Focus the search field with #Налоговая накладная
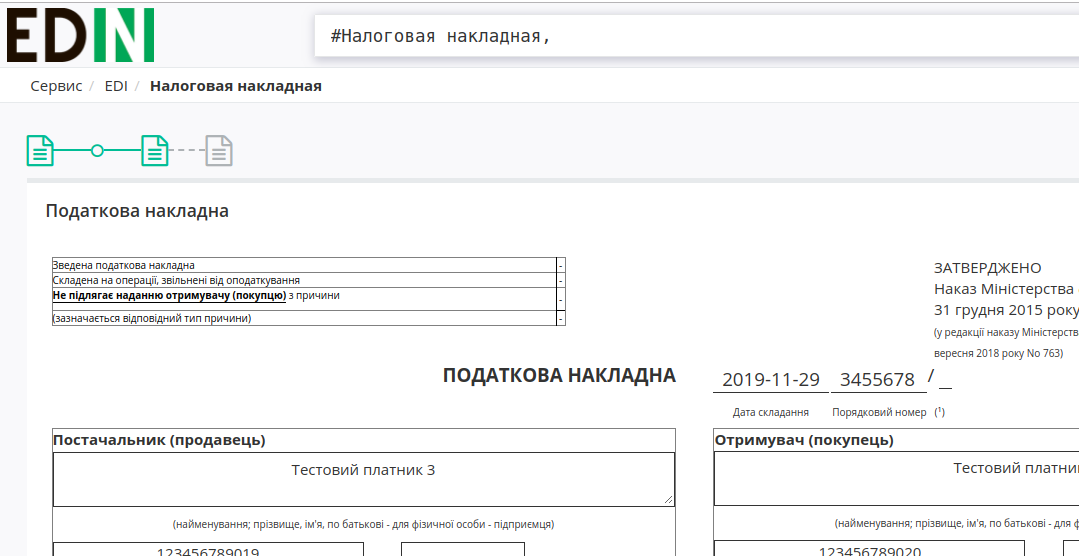This screenshot has width=1079, height=556. click(x=696, y=36)
